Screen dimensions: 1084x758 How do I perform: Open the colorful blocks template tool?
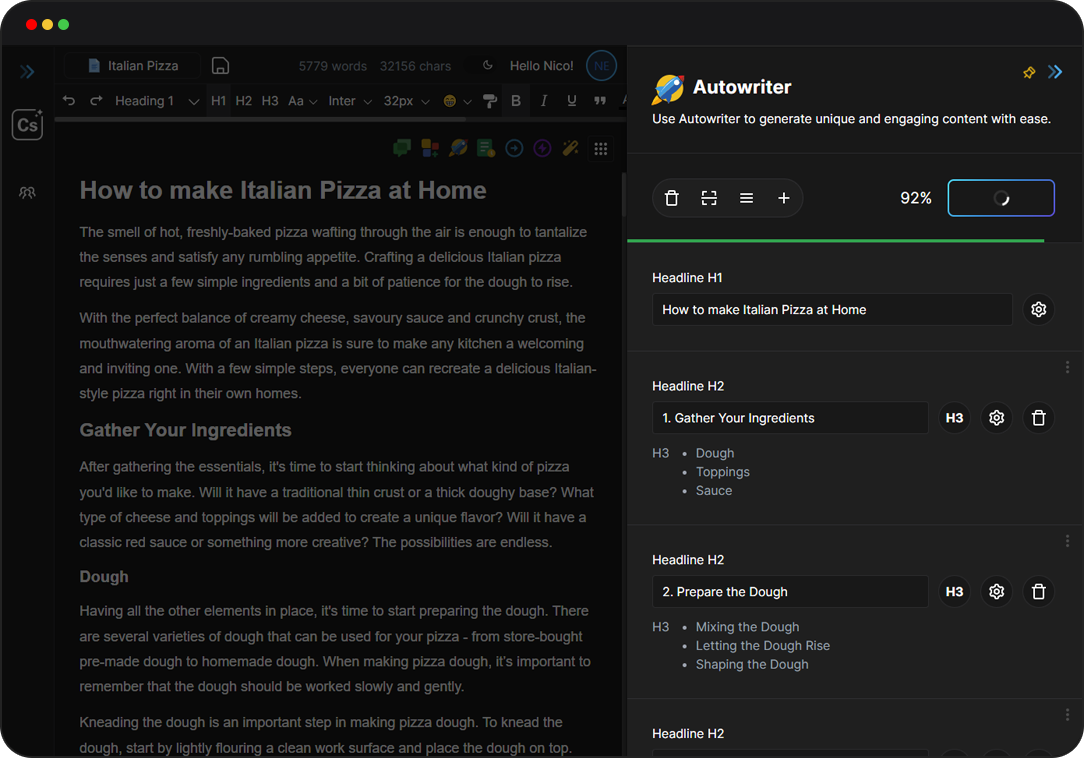click(430, 148)
